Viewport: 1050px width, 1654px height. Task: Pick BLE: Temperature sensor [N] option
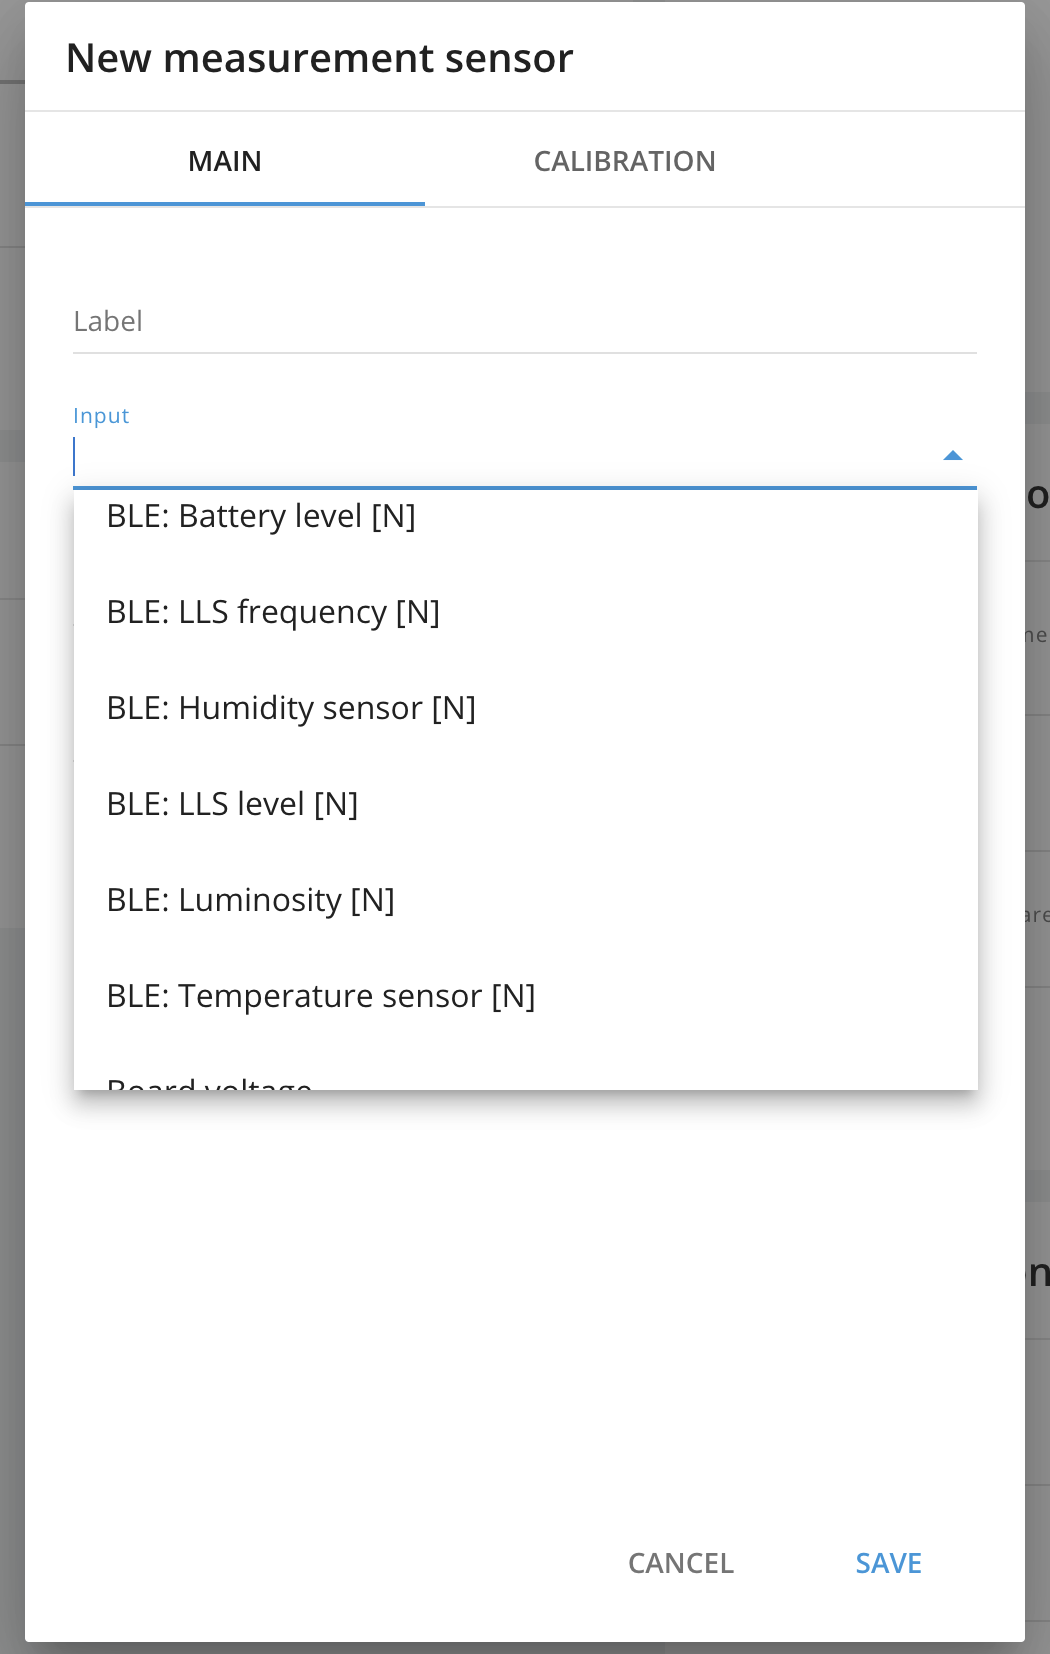click(x=525, y=996)
